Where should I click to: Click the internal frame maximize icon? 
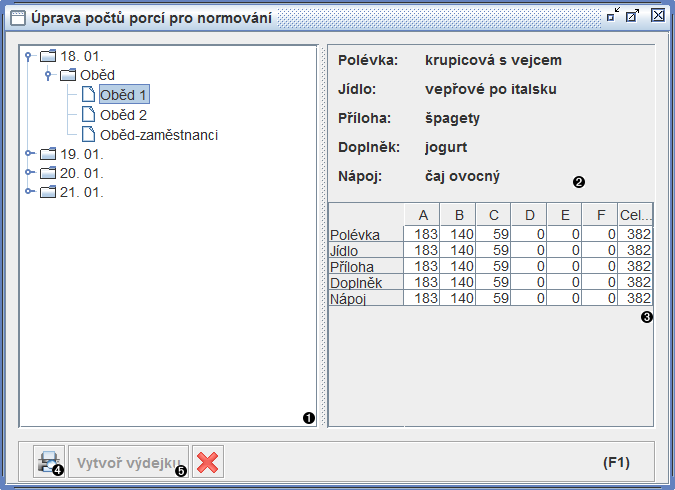pos(633,15)
